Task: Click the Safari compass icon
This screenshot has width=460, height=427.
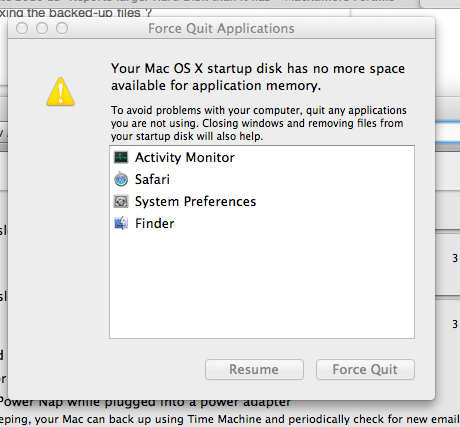Action: coord(121,179)
